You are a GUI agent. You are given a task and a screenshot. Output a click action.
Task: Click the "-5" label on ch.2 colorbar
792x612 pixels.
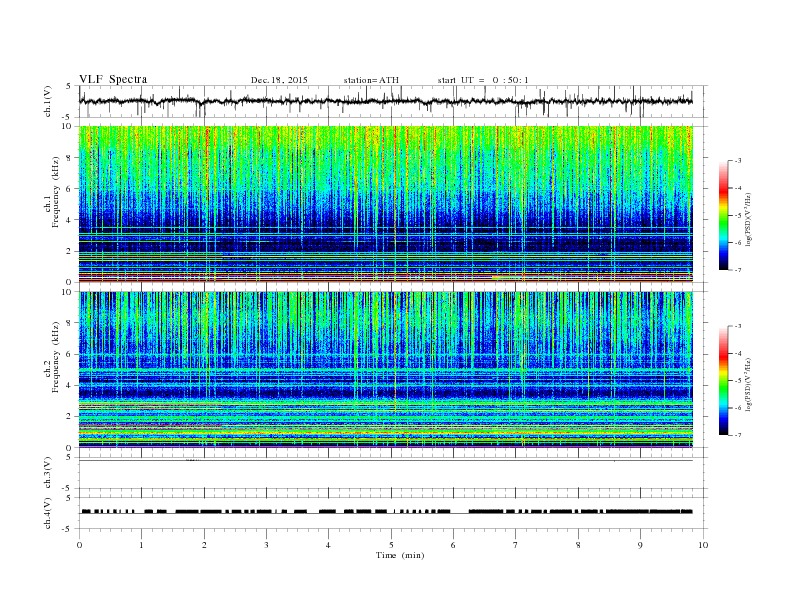coord(737,380)
